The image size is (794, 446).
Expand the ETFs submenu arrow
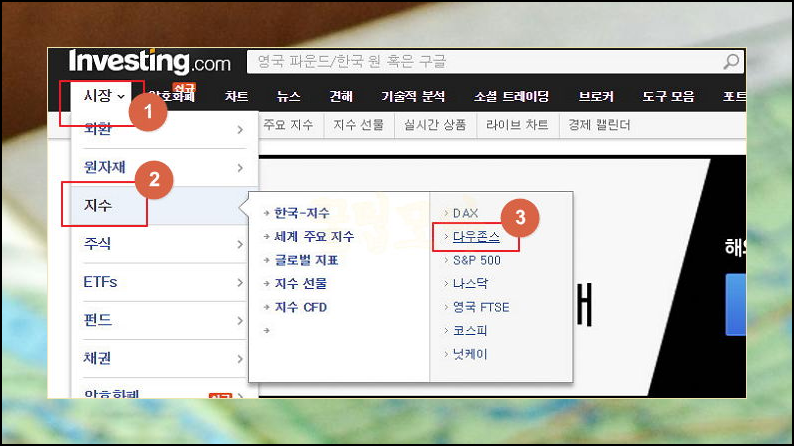click(240, 282)
